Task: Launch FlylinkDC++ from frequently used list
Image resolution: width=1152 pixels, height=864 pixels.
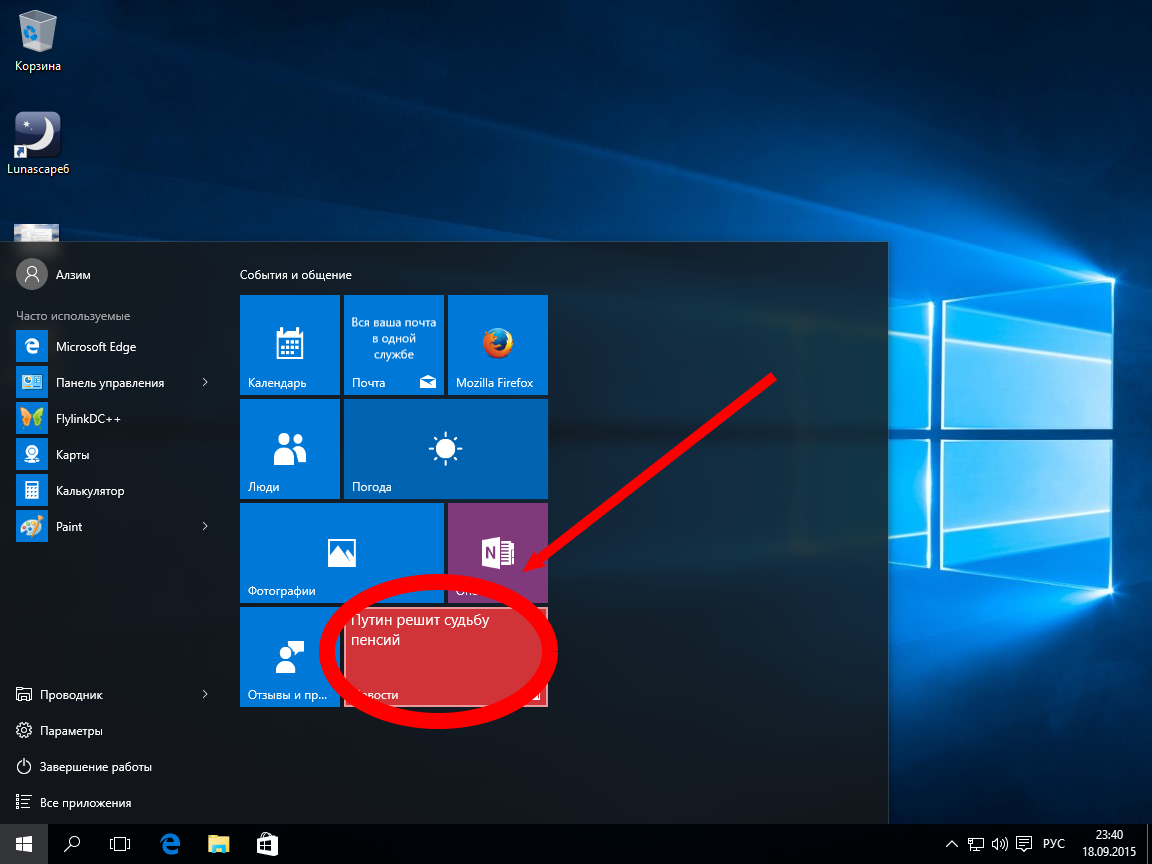Action: (x=88, y=419)
